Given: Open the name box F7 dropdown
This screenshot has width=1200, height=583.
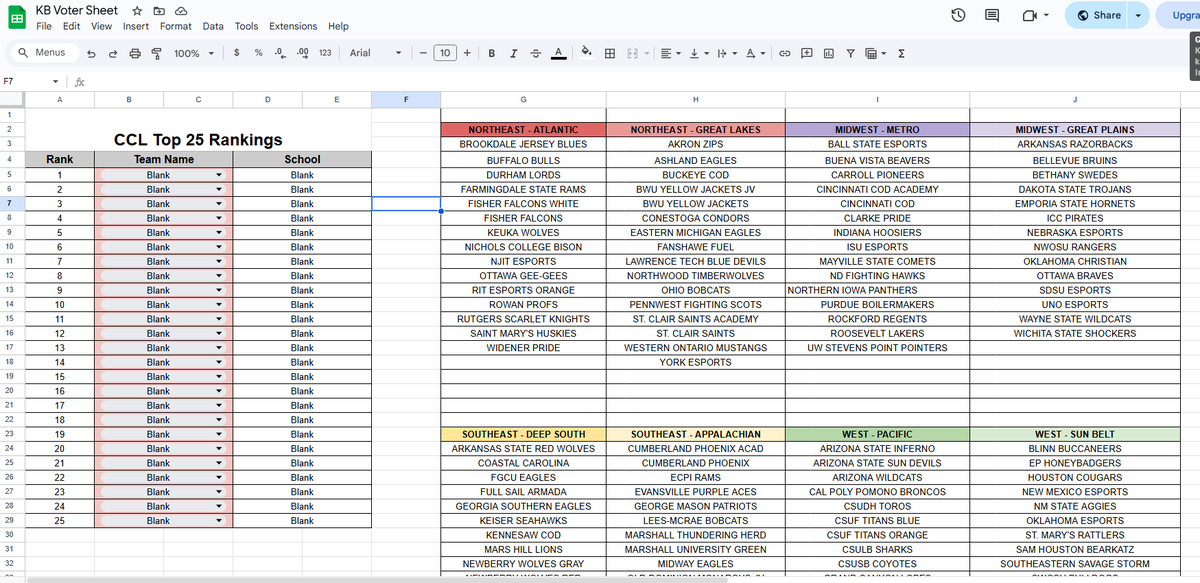Looking at the screenshot, I should coord(56,82).
